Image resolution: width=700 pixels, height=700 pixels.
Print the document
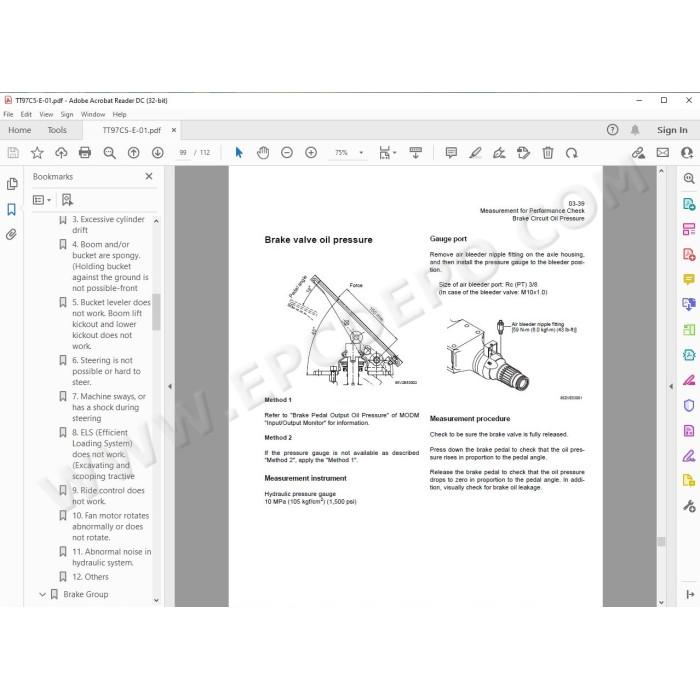click(85, 153)
